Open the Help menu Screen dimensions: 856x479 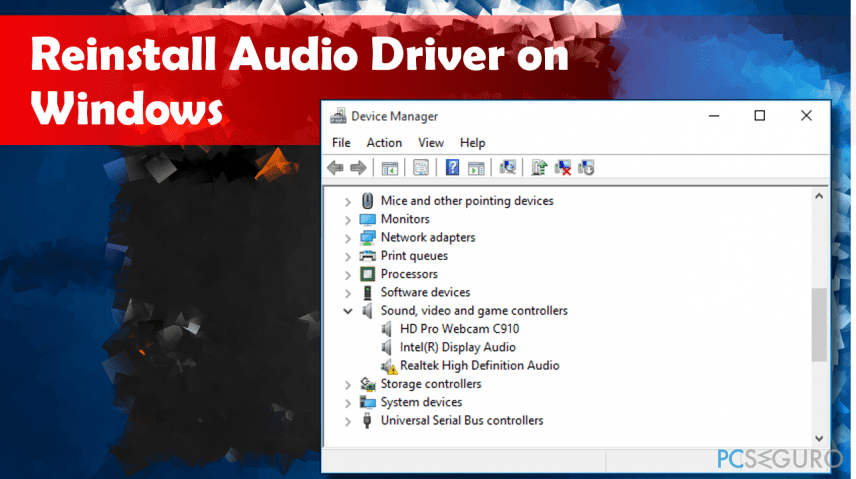pos(472,143)
